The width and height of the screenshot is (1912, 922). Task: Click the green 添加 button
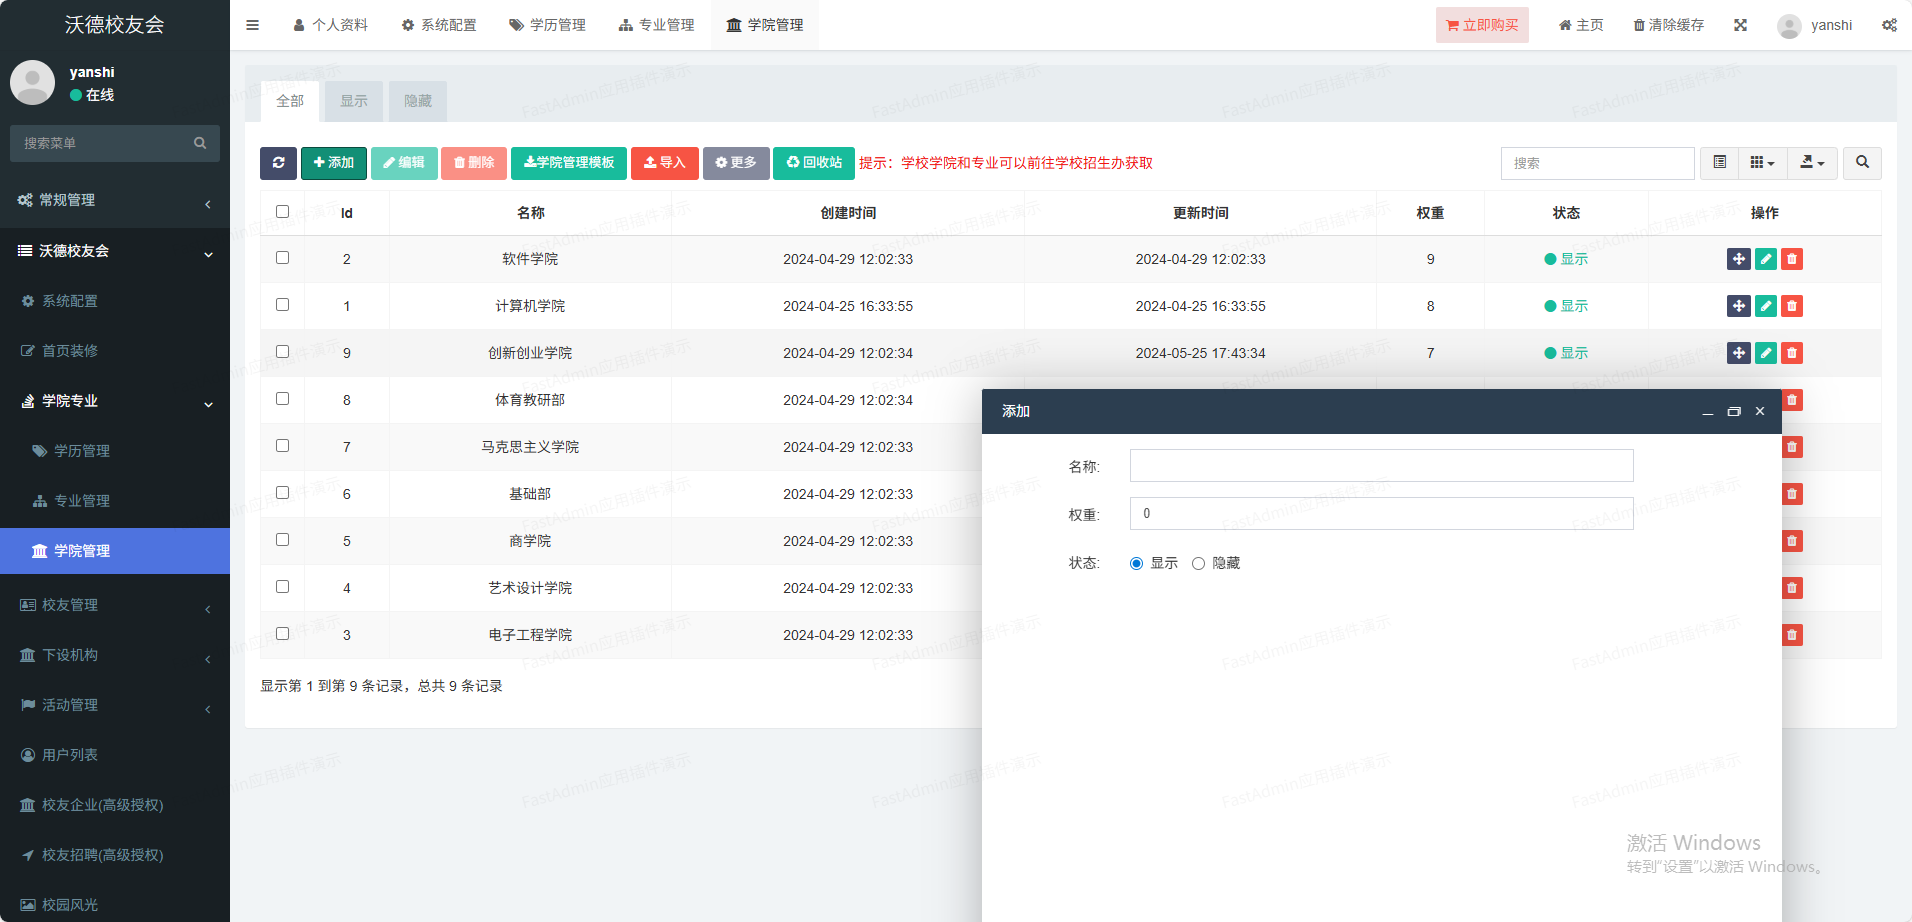(x=333, y=163)
